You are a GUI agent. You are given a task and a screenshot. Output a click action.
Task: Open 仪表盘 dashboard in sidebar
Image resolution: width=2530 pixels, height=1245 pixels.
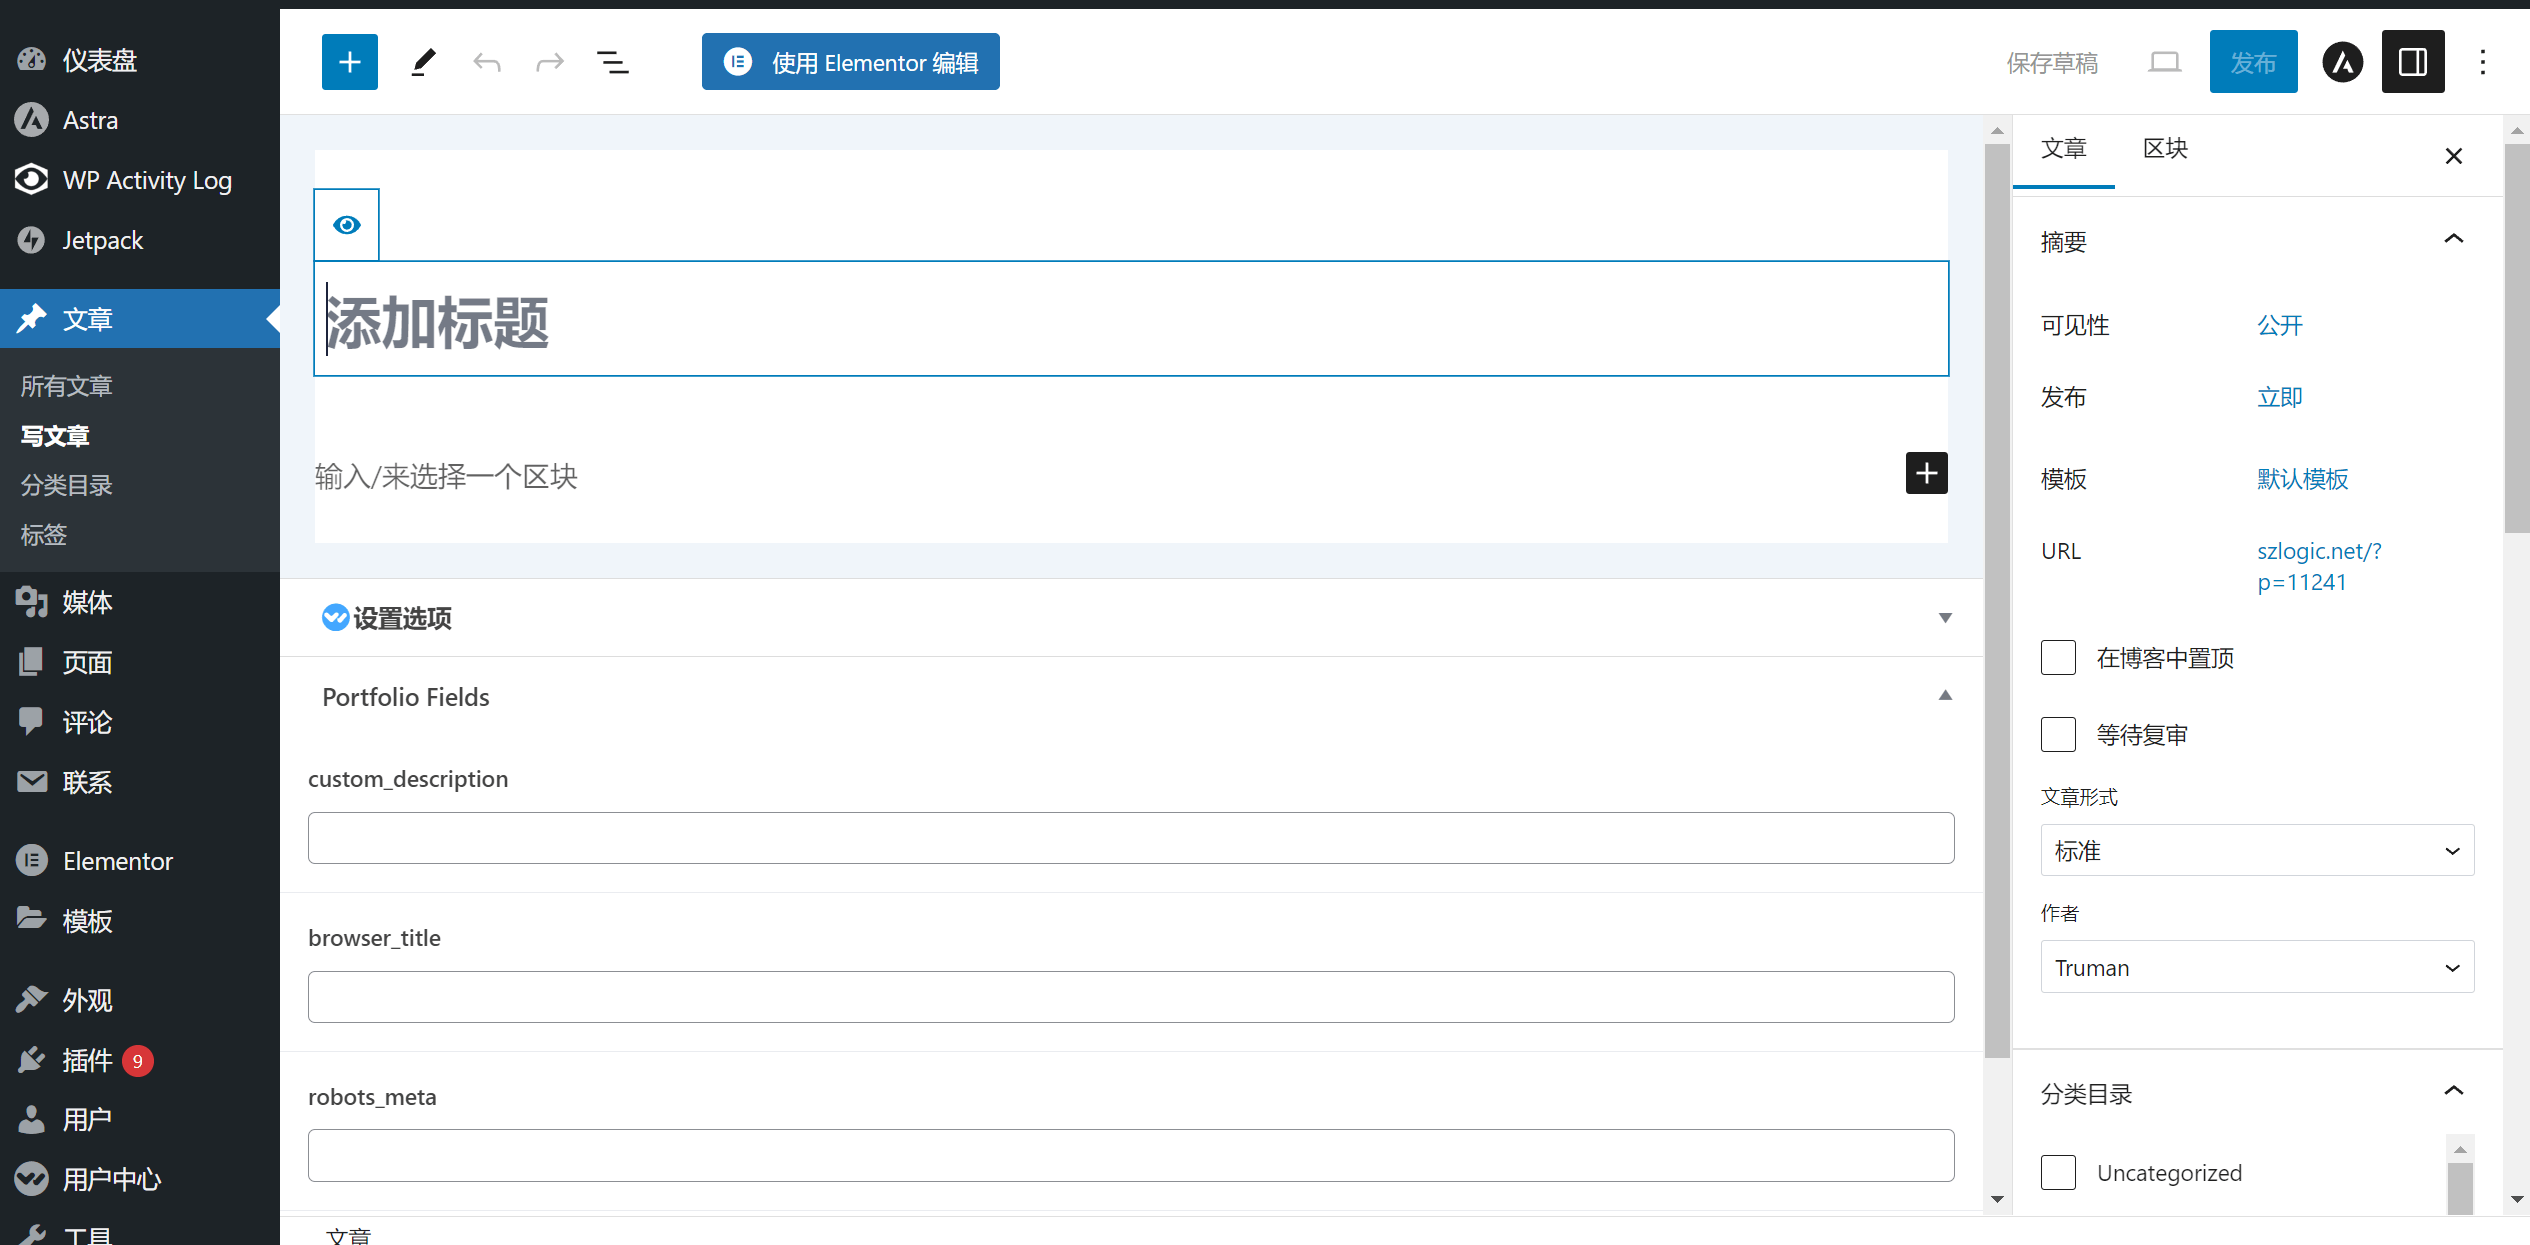pos(140,60)
